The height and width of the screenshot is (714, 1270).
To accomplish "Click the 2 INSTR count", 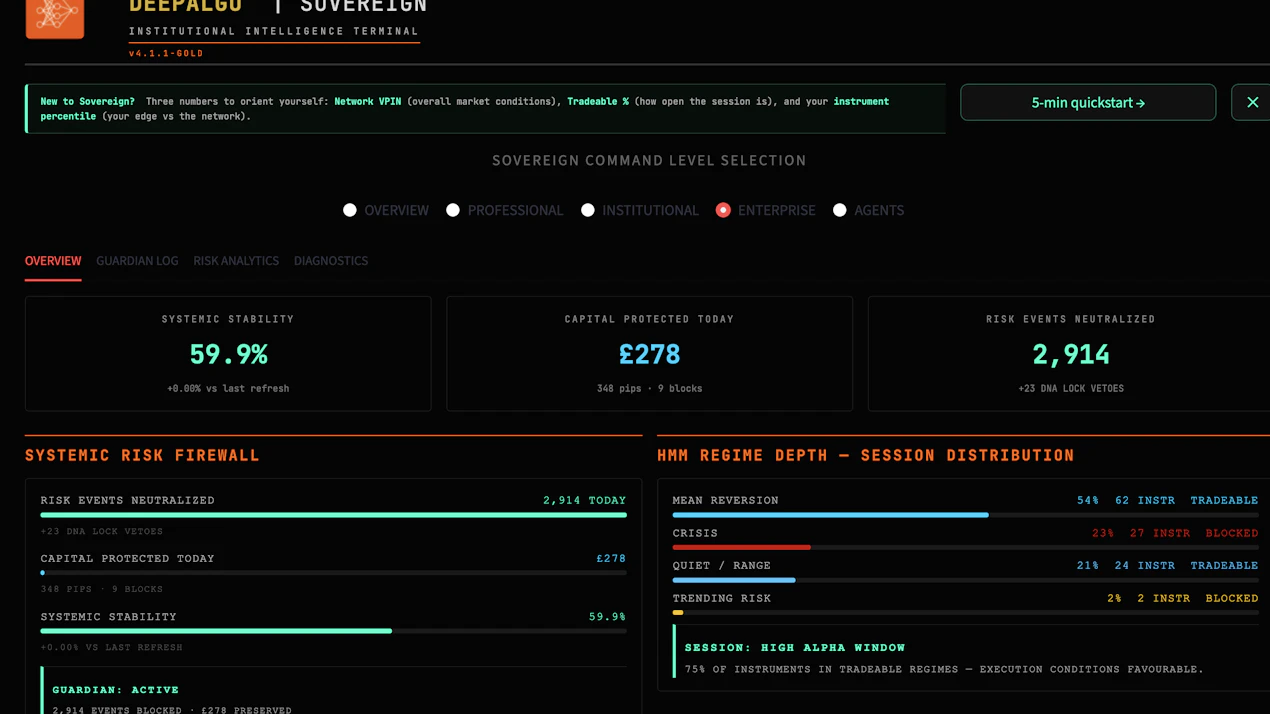I will [1164, 598].
